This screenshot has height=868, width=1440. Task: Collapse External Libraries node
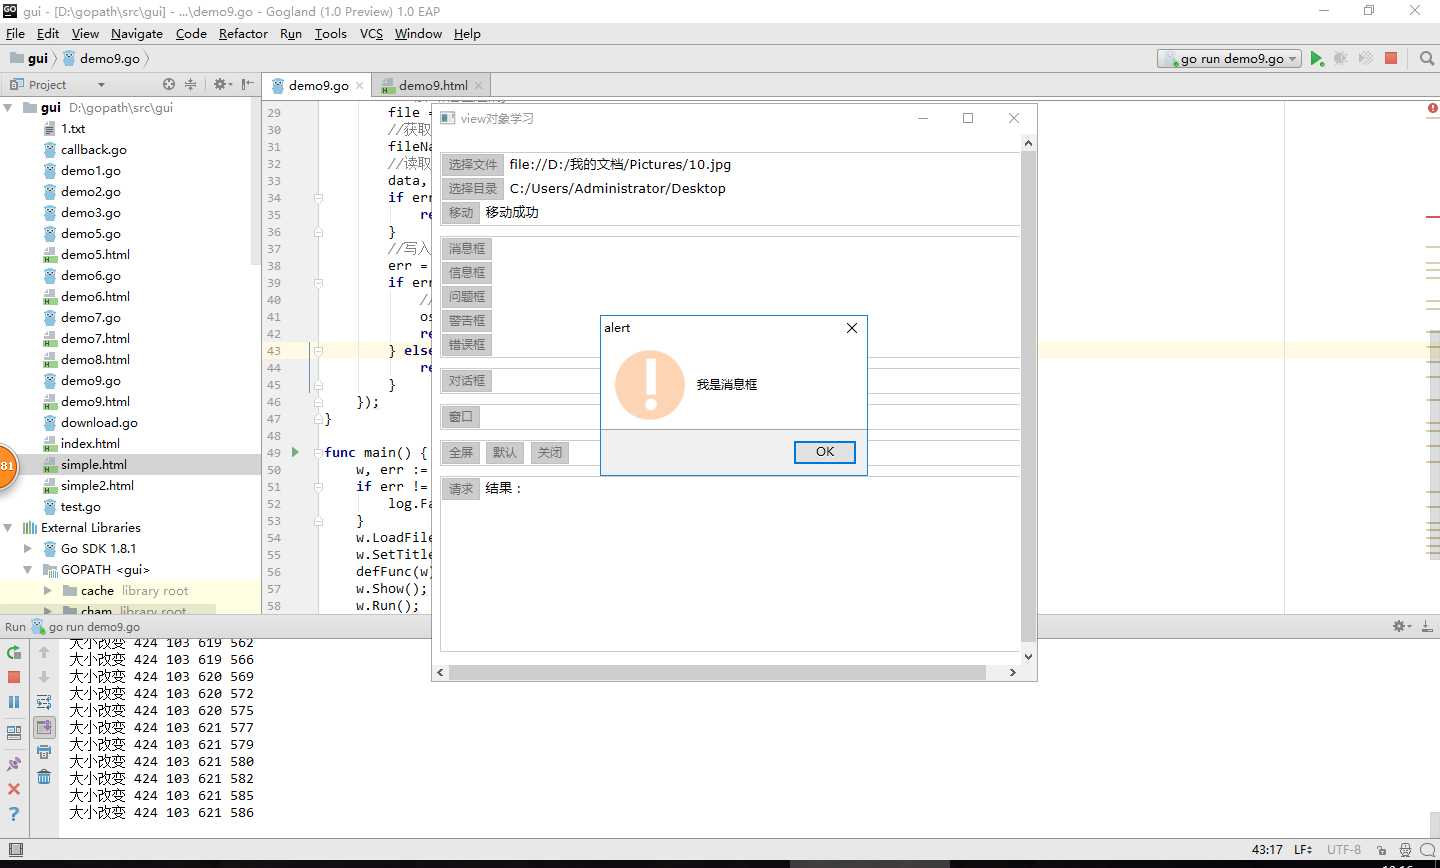coord(9,527)
